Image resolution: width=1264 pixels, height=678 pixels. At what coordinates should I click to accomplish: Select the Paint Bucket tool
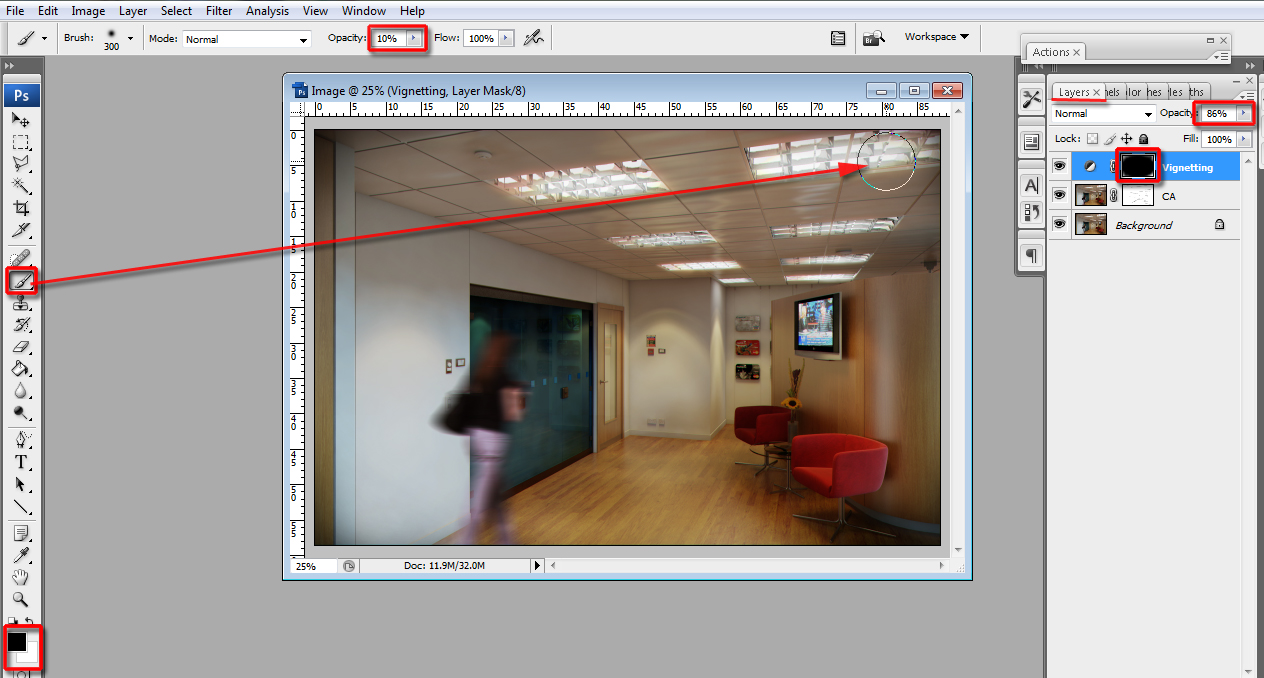coord(21,369)
